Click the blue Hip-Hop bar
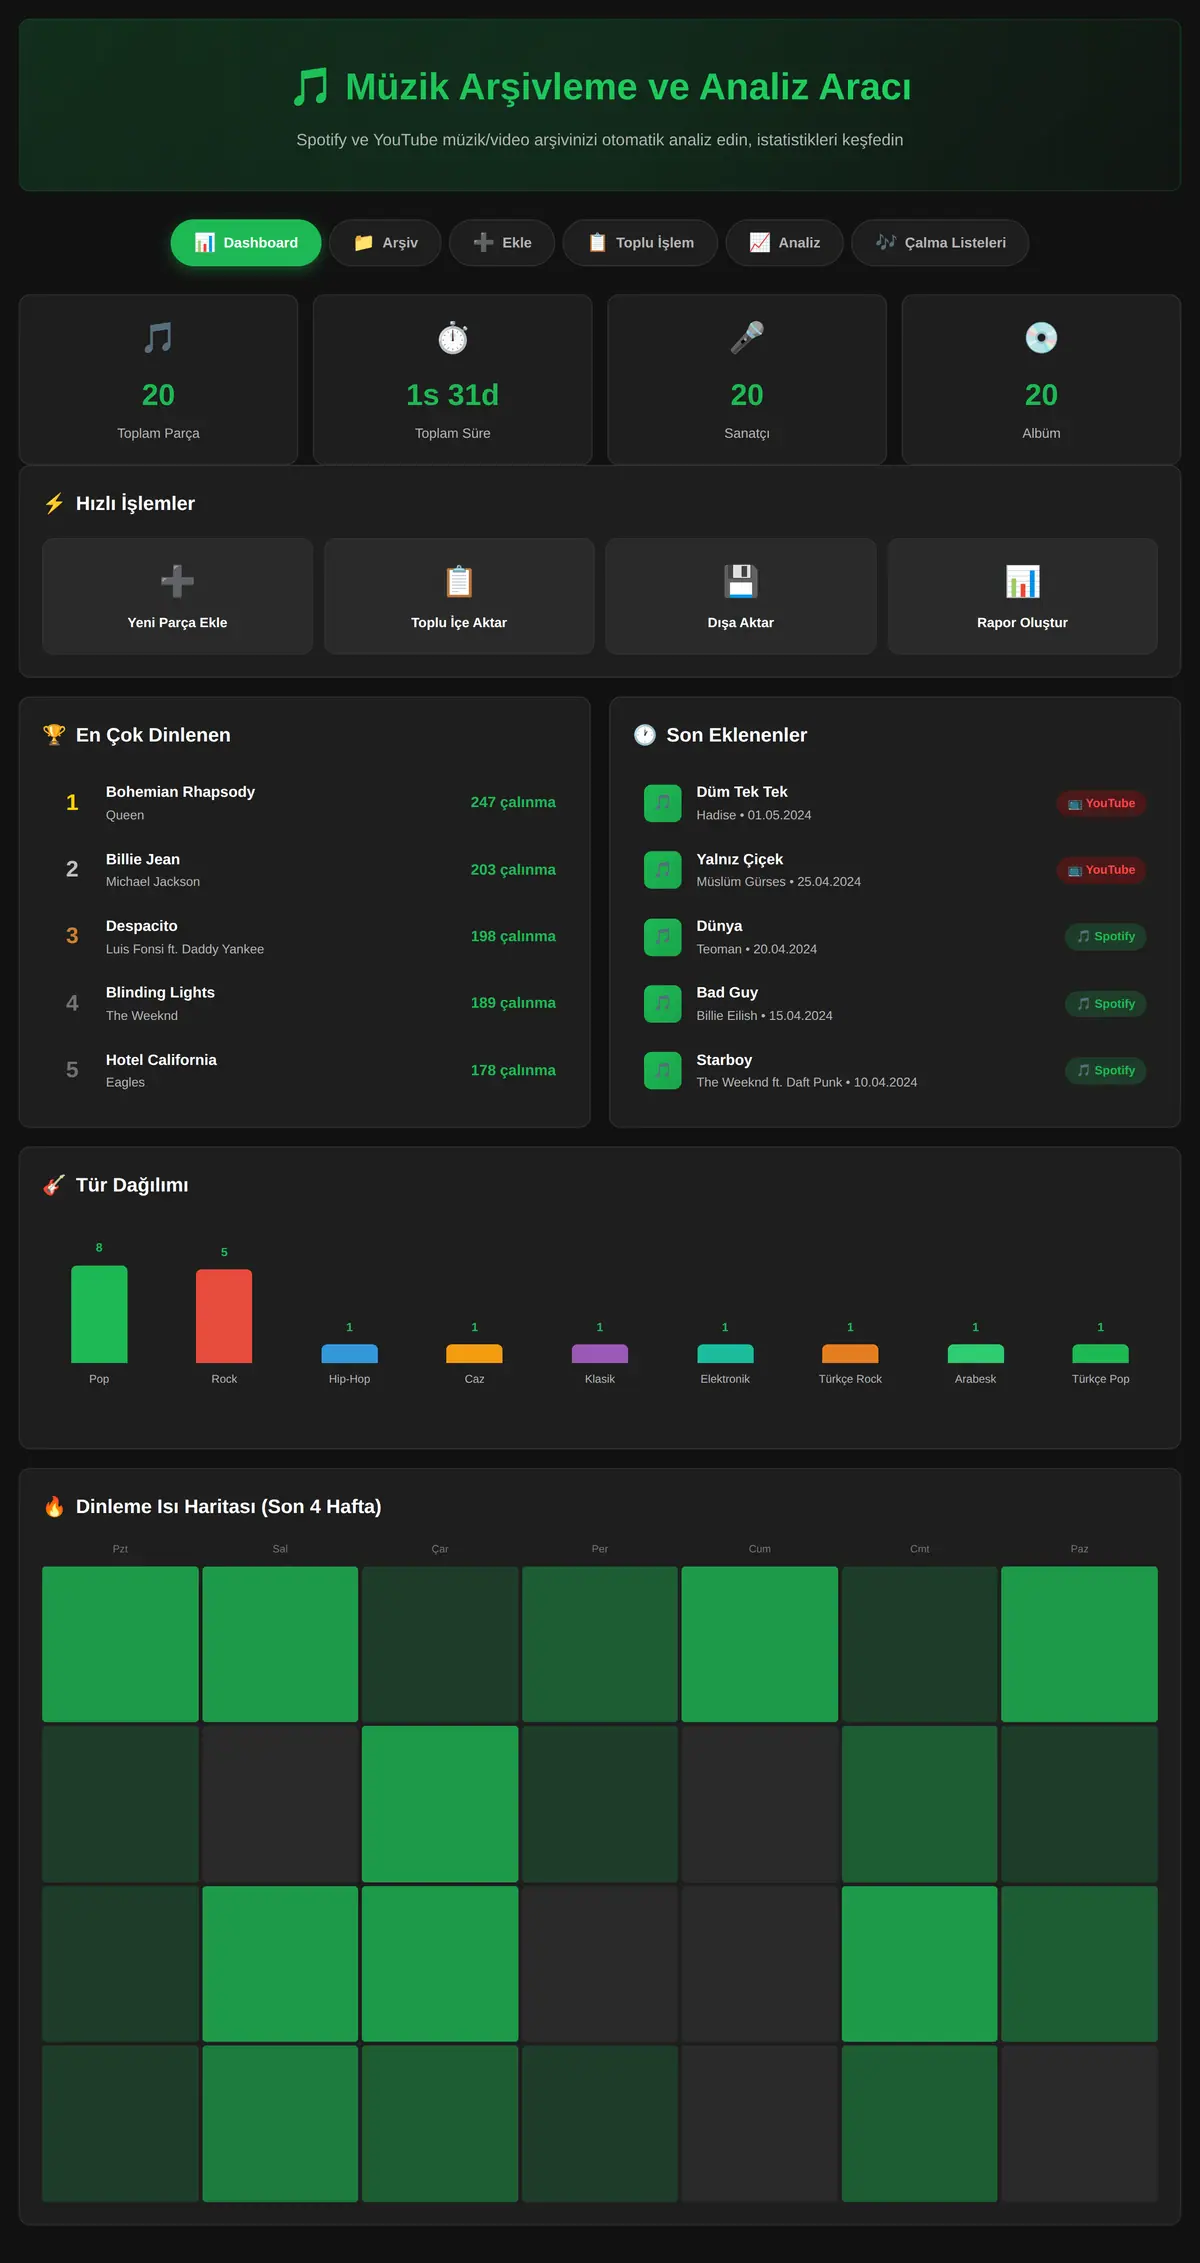Image resolution: width=1200 pixels, height=2263 pixels. click(350, 1354)
